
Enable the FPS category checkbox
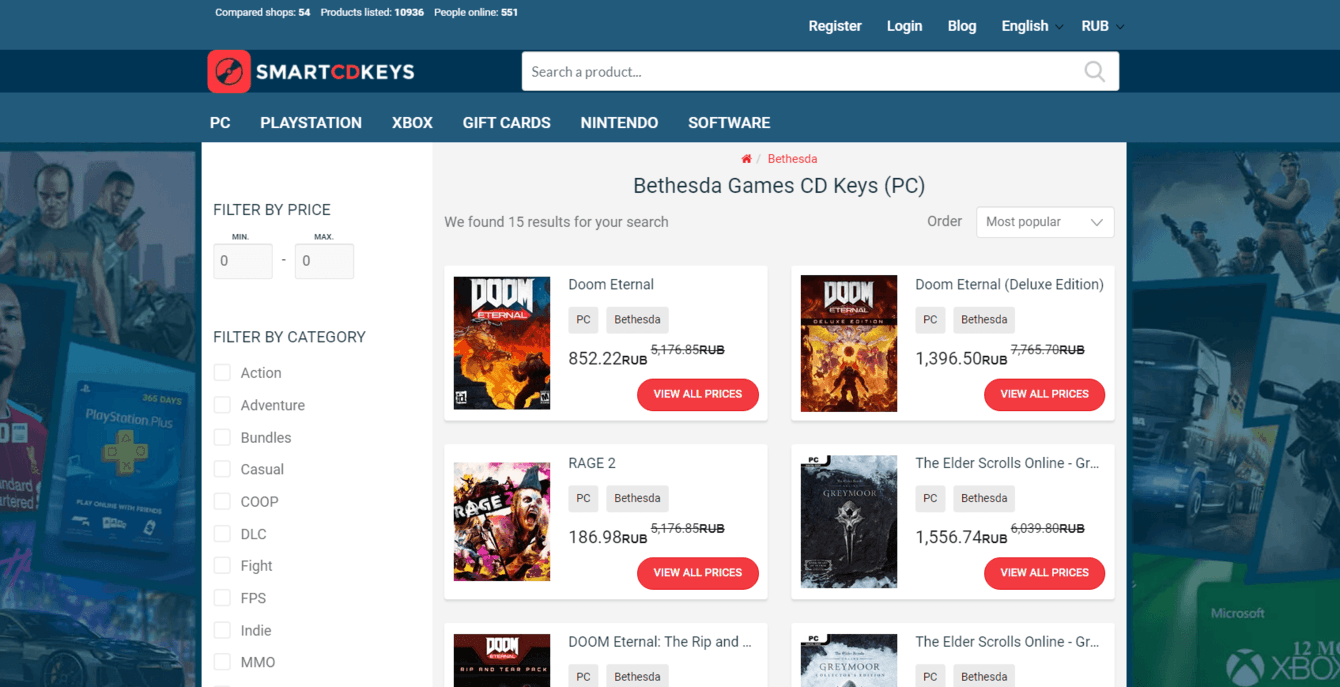[x=222, y=598]
